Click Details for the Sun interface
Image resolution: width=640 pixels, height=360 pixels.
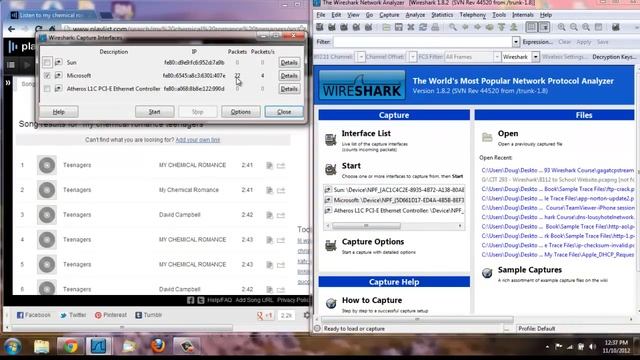(x=289, y=62)
